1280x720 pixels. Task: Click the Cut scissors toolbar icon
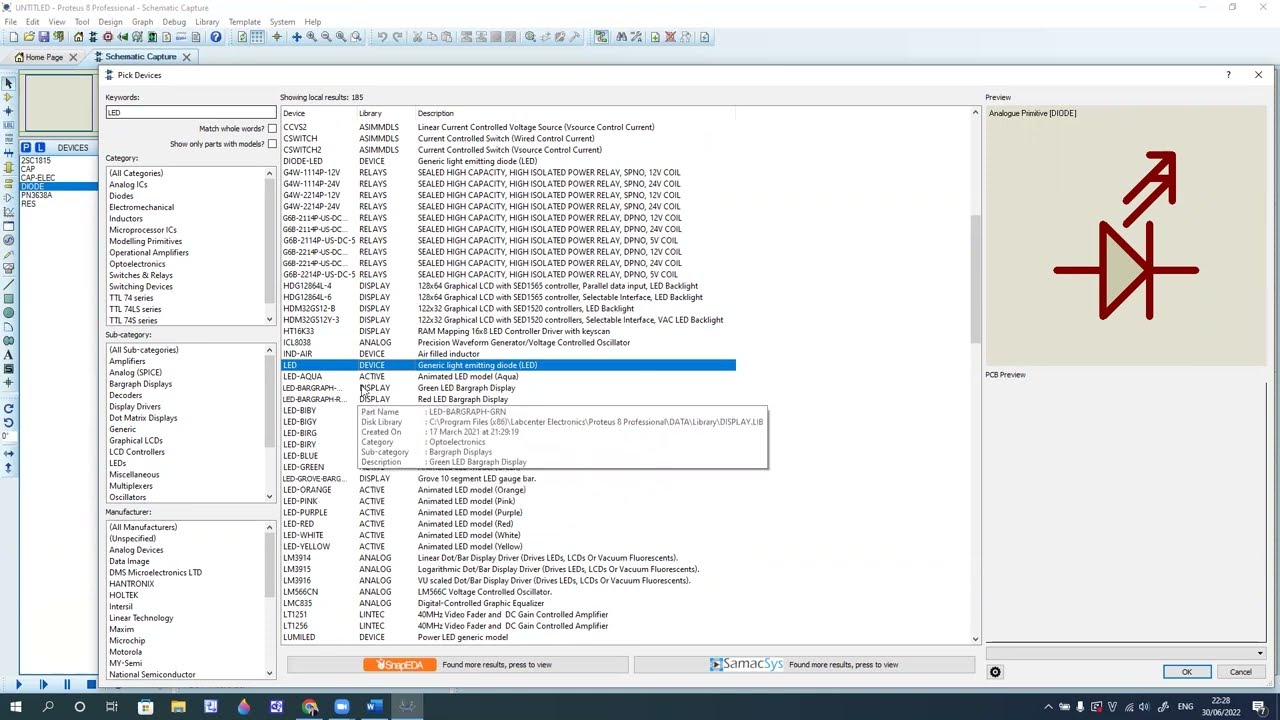(418, 37)
